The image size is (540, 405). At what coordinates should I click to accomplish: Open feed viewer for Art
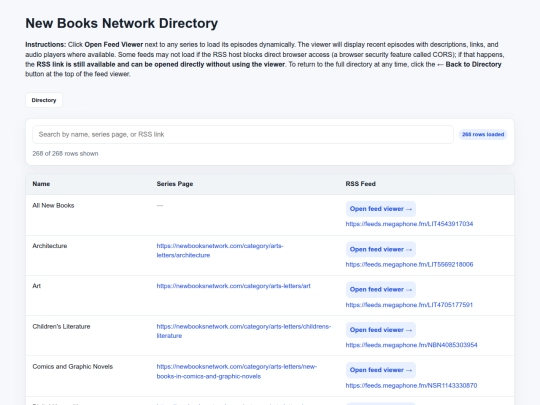[381, 290]
